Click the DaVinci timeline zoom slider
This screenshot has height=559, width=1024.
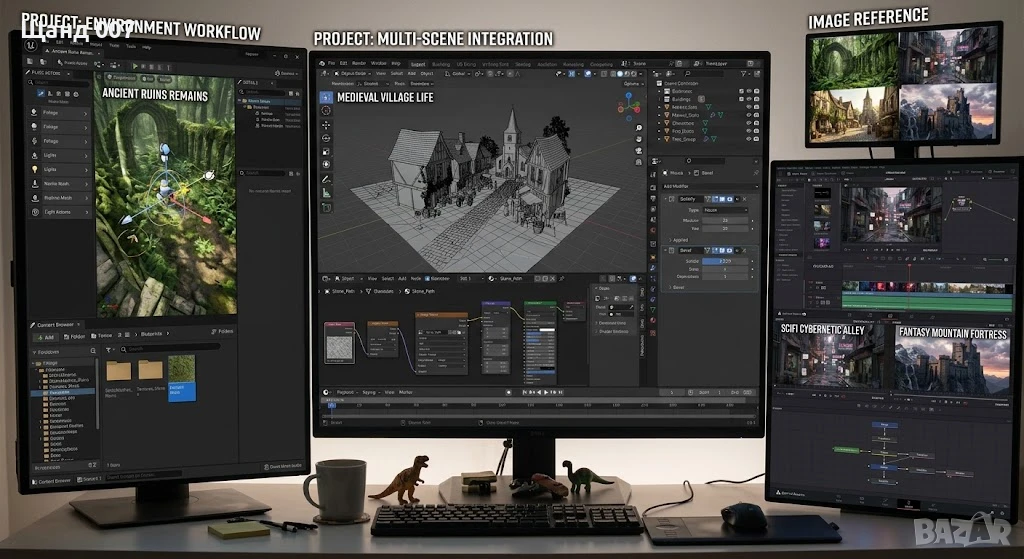pyautogui.click(x=995, y=259)
